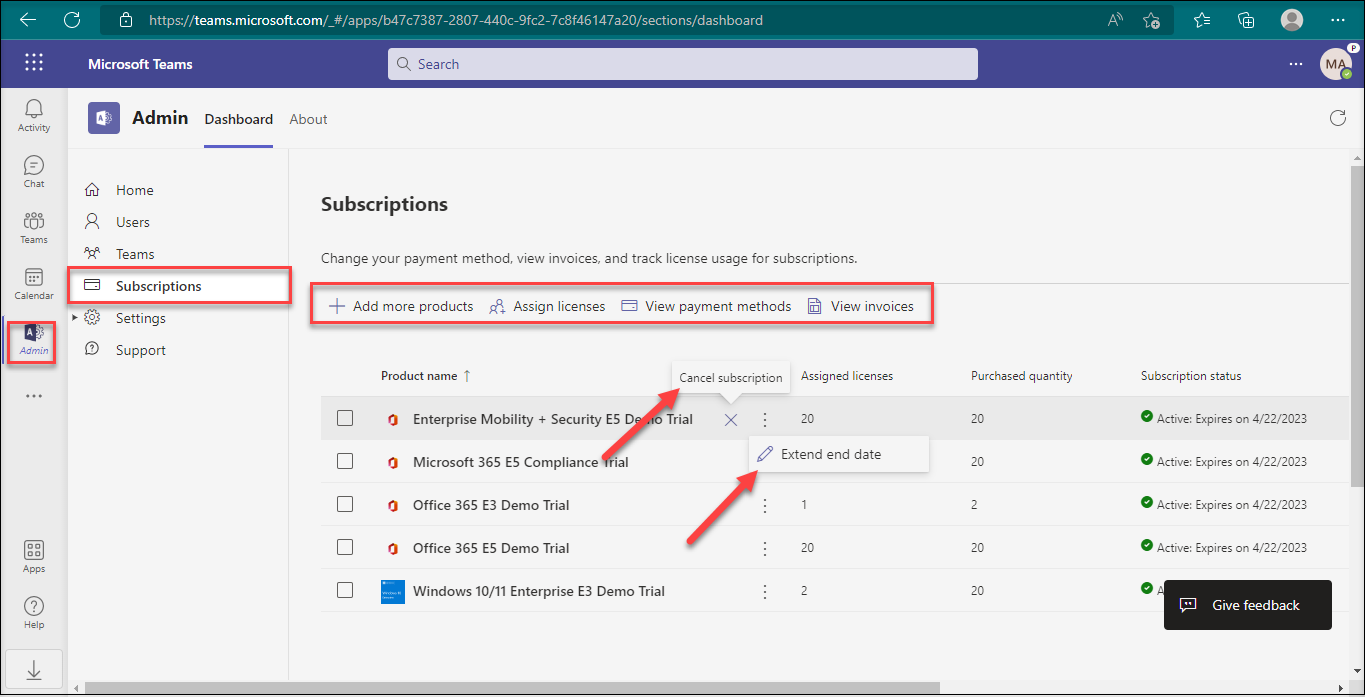Switch to the About tab
Image resolution: width=1365 pixels, height=697 pixels.
click(308, 119)
